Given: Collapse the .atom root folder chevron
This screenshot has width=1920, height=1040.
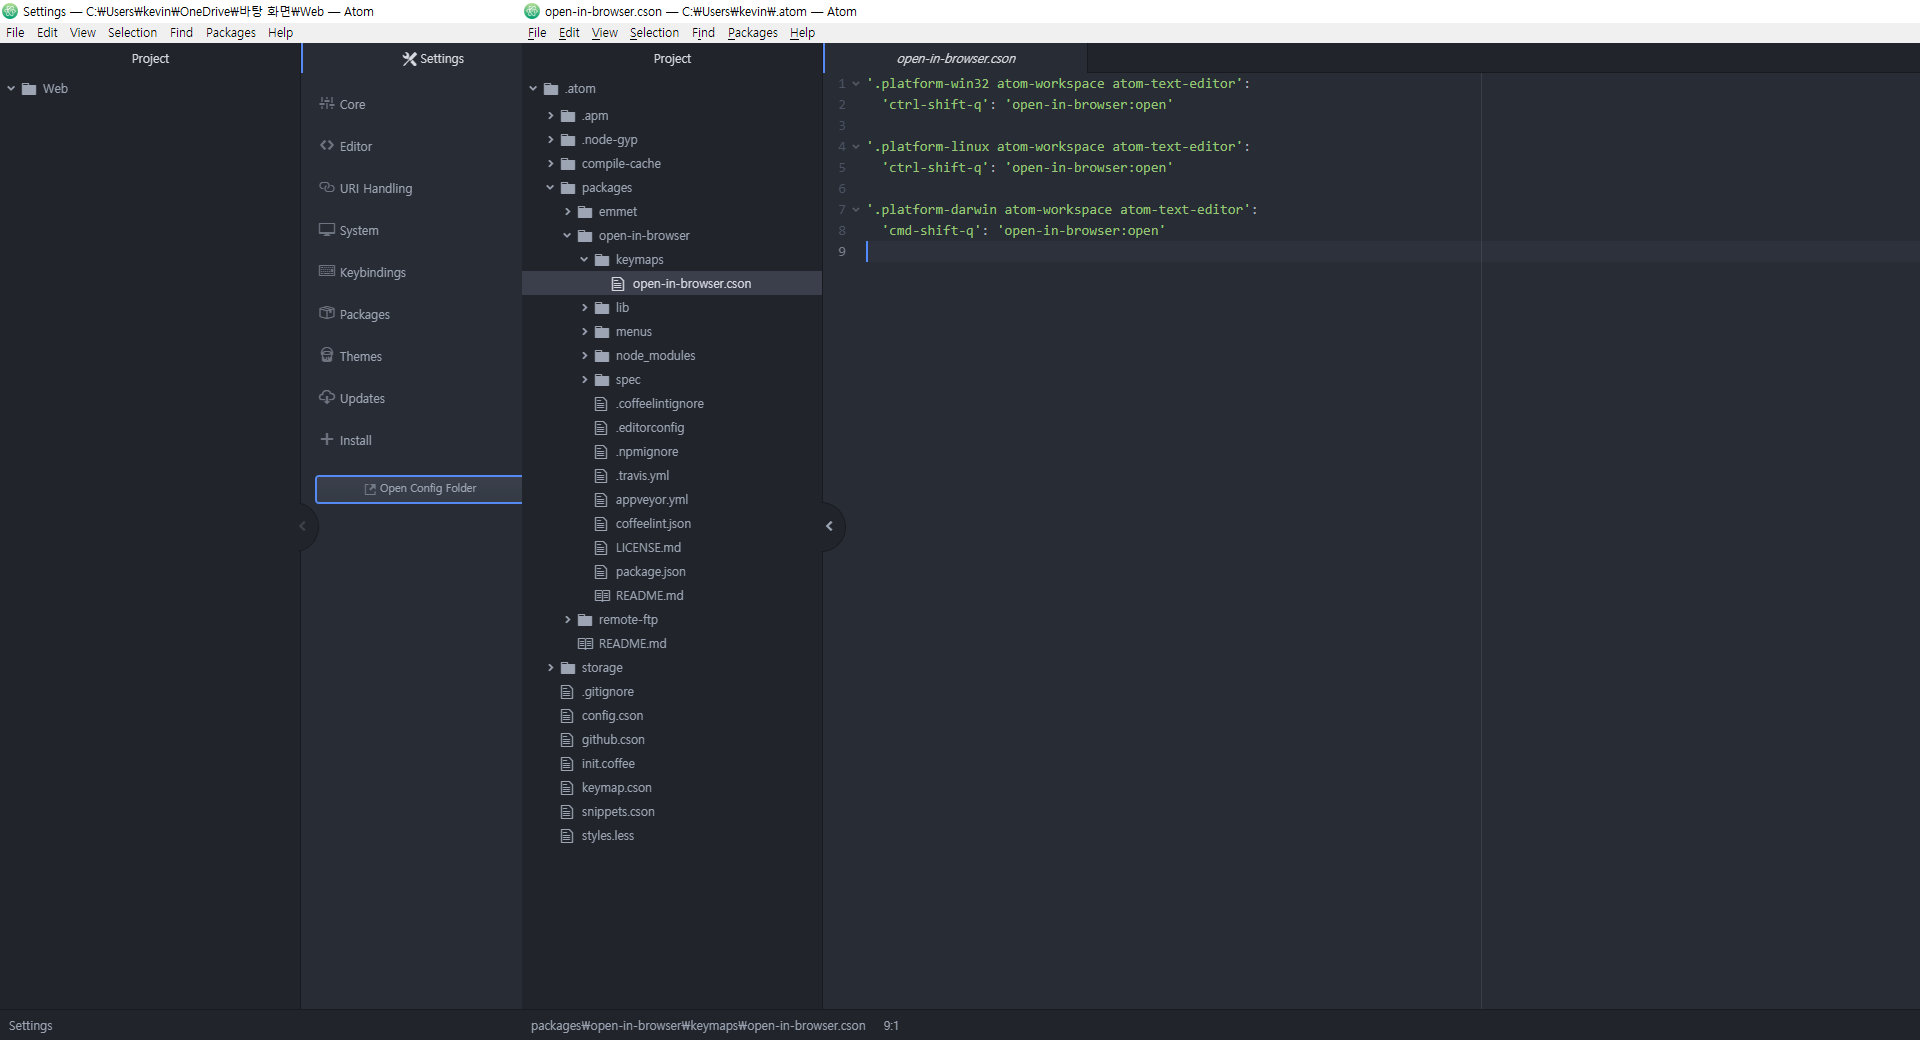Looking at the screenshot, I should click(533, 89).
